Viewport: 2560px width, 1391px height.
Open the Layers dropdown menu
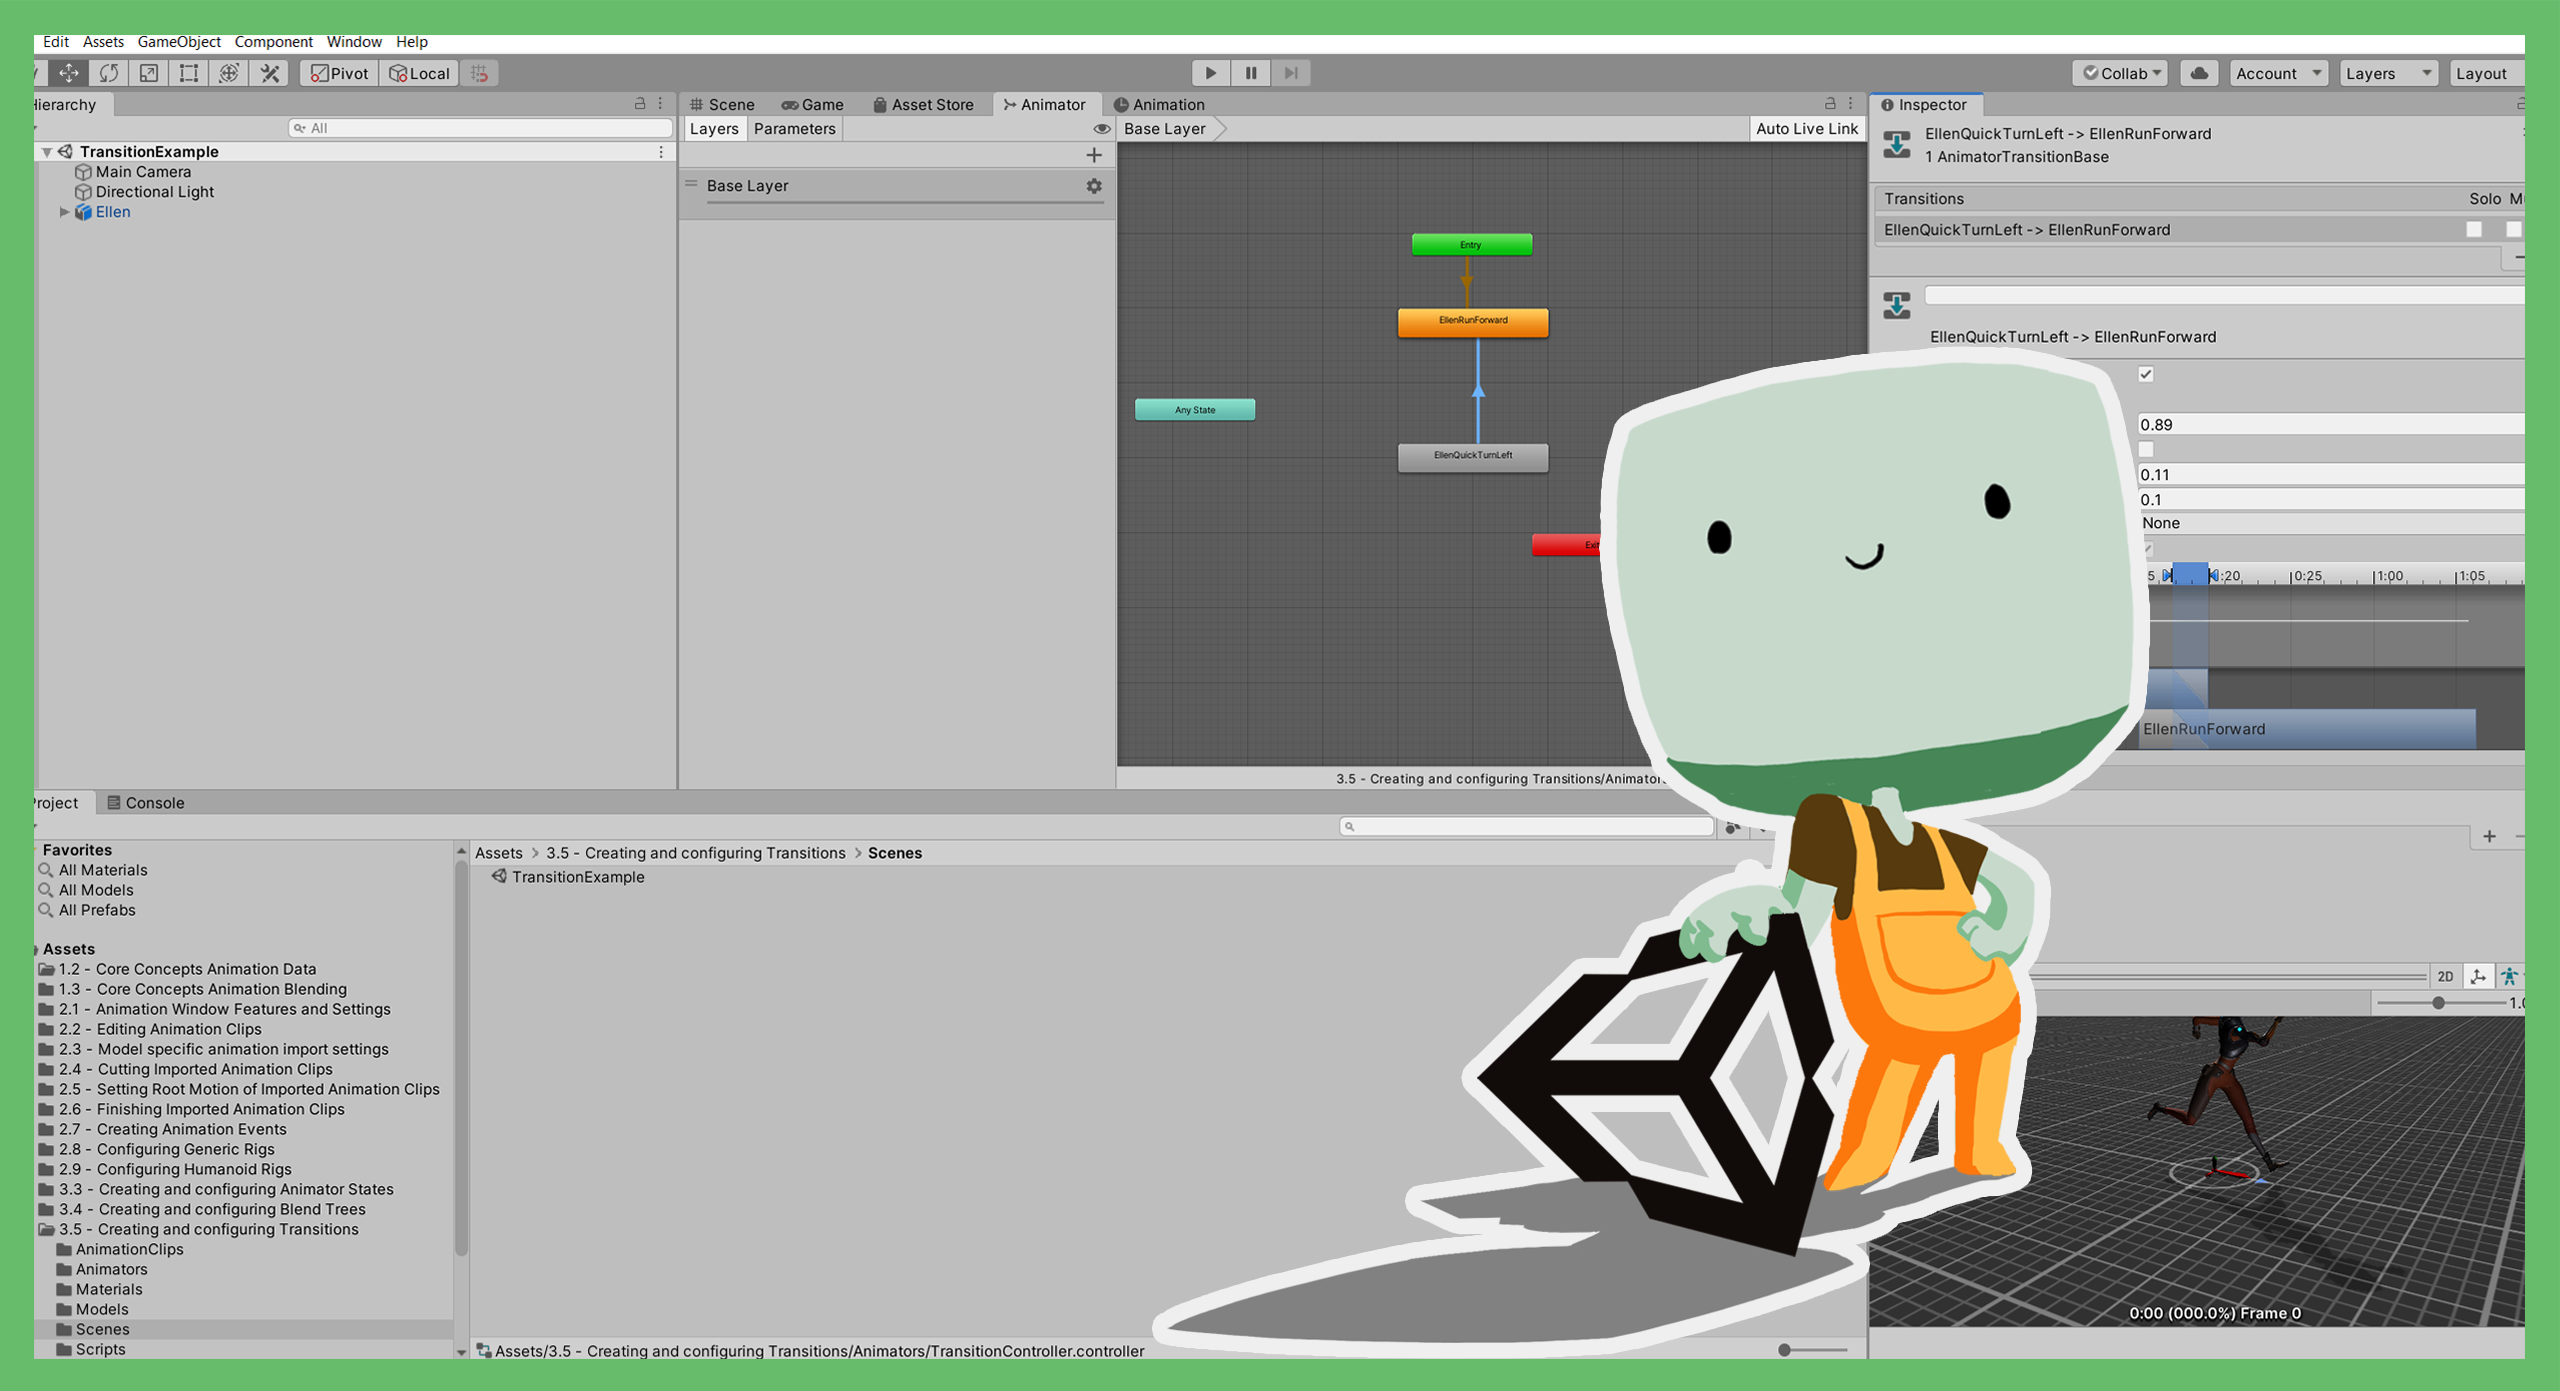tap(2388, 73)
